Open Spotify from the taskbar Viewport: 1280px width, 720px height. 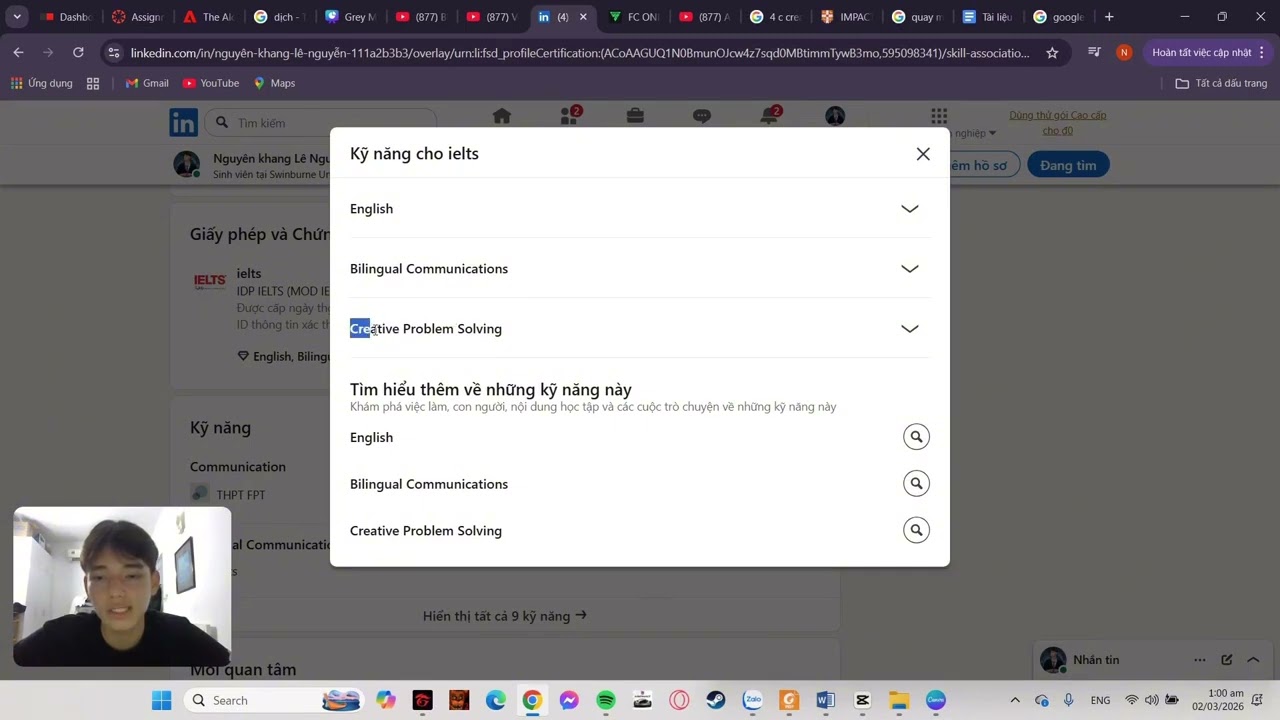point(606,700)
